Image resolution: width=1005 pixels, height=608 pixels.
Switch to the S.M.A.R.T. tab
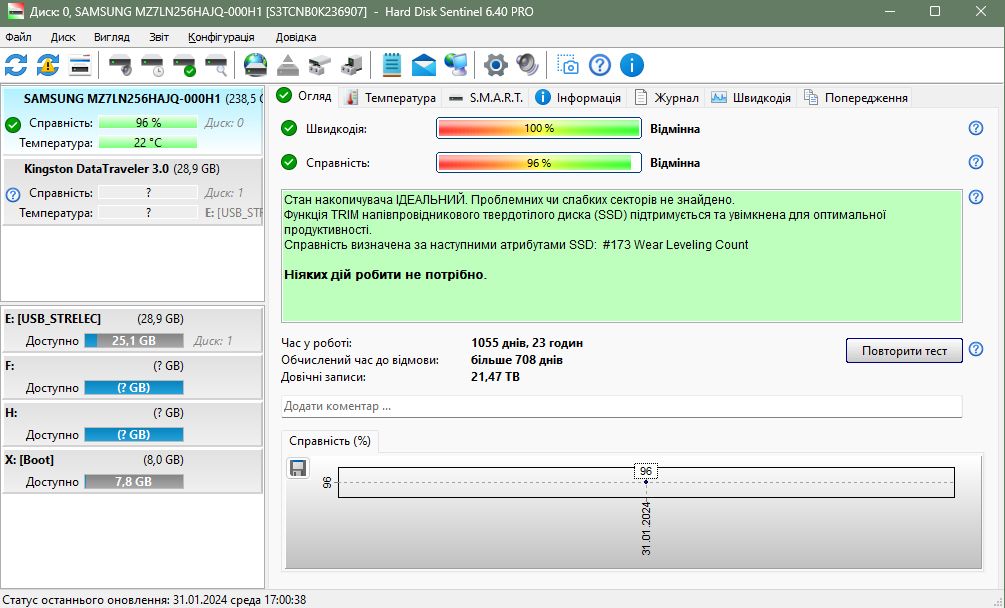(486, 97)
